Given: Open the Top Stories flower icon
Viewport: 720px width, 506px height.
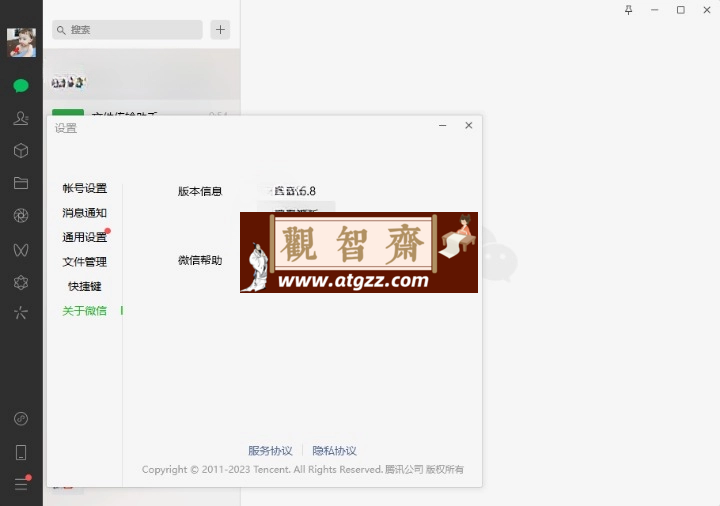Looking at the screenshot, I should pyautogui.click(x=21, y=282).
